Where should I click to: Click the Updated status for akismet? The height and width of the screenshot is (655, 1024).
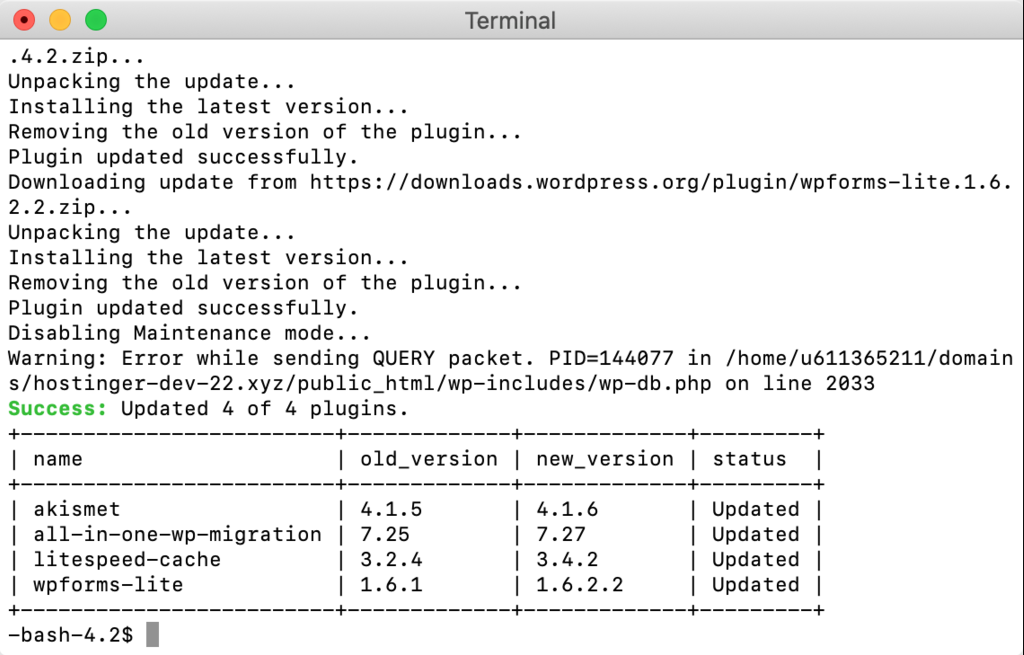[755, 509]
